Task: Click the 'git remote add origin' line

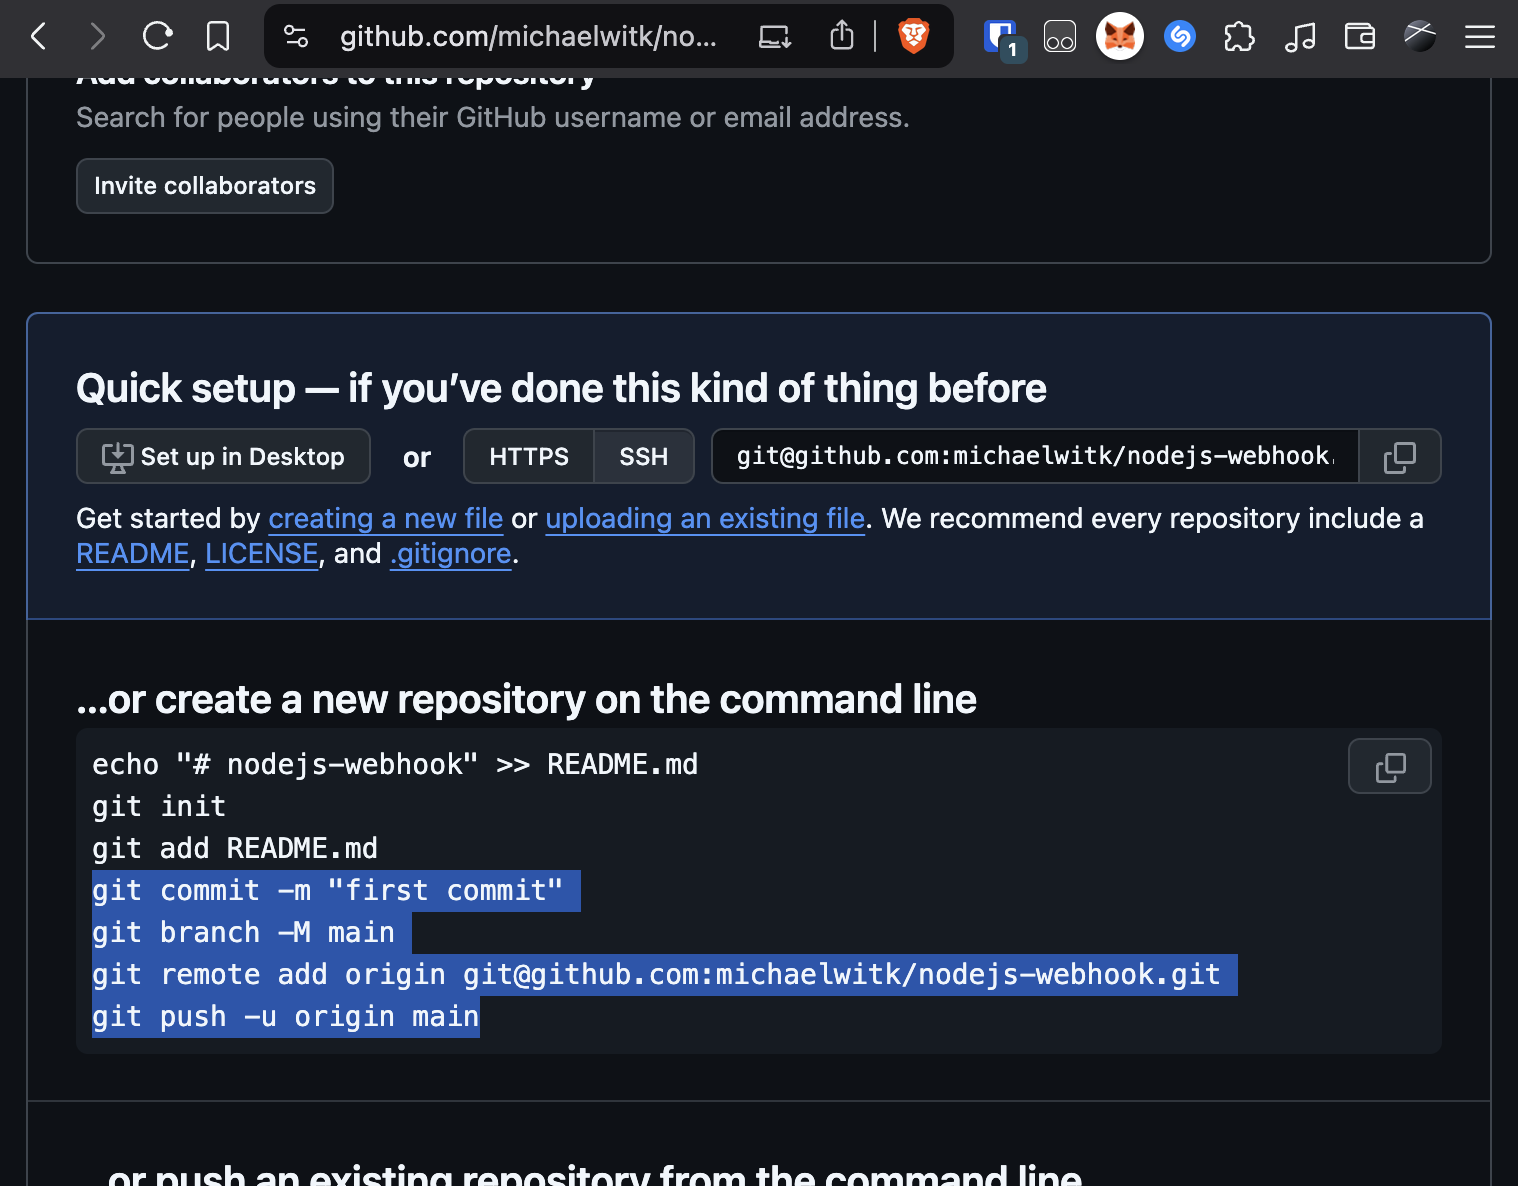Action: coord(656,974)
